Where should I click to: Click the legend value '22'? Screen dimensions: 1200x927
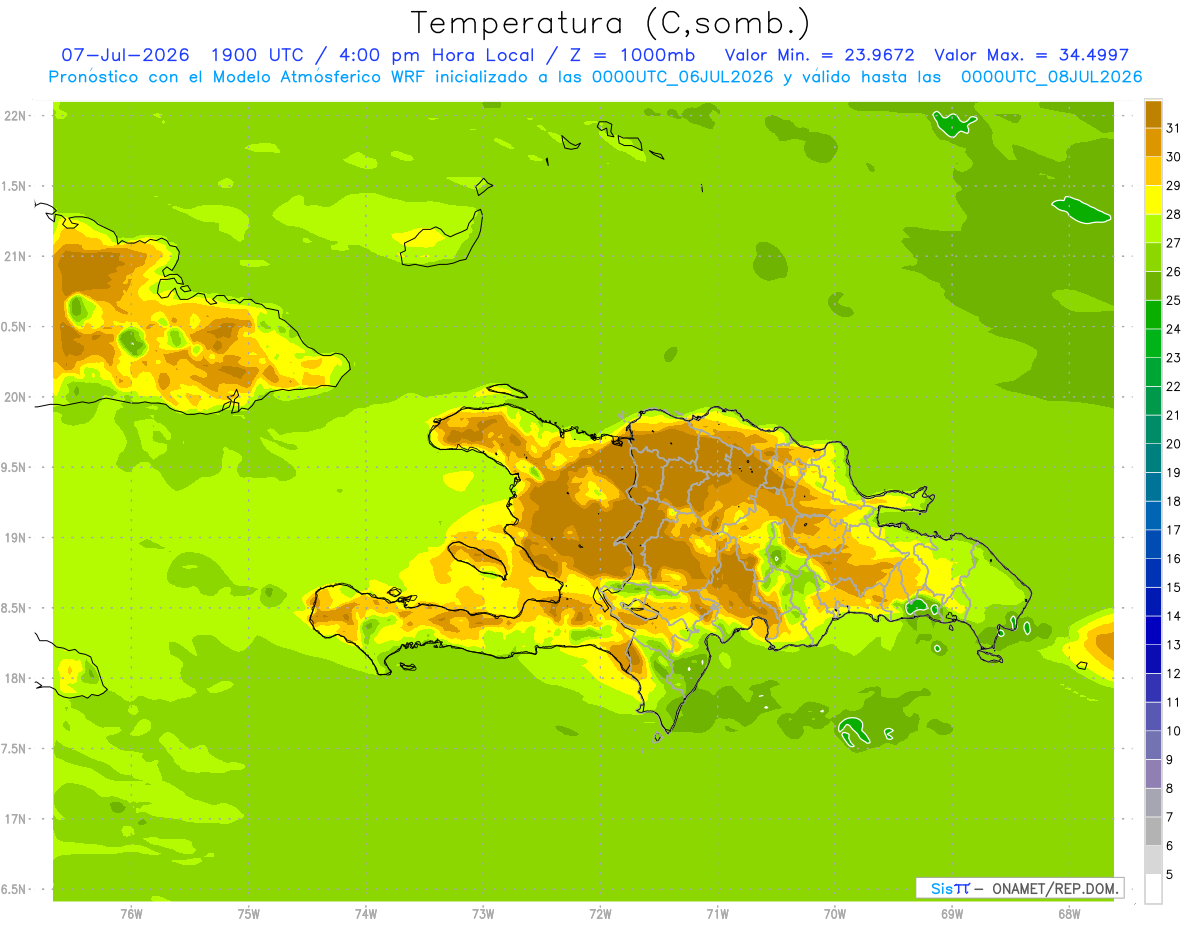pos(1173,386)
